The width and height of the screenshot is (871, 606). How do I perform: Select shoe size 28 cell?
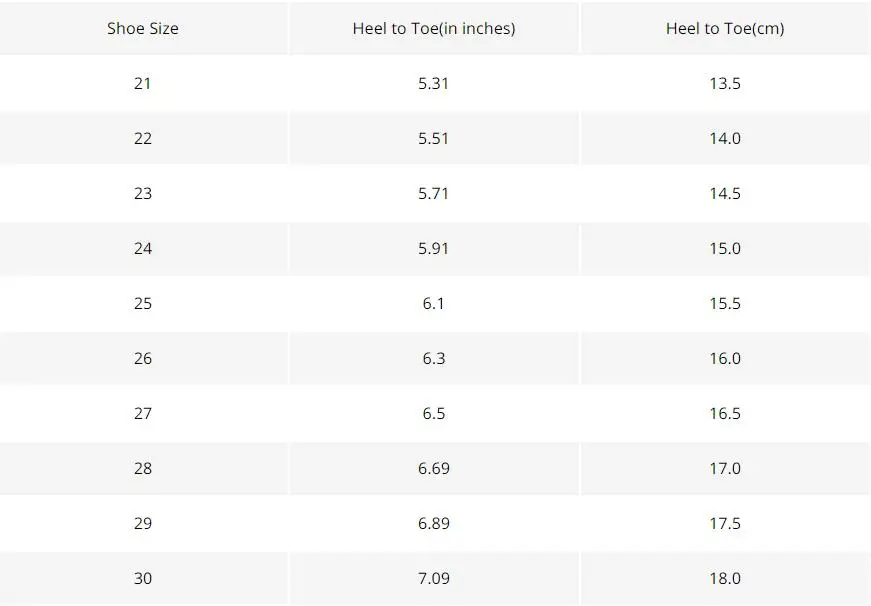tap(143, 468)
